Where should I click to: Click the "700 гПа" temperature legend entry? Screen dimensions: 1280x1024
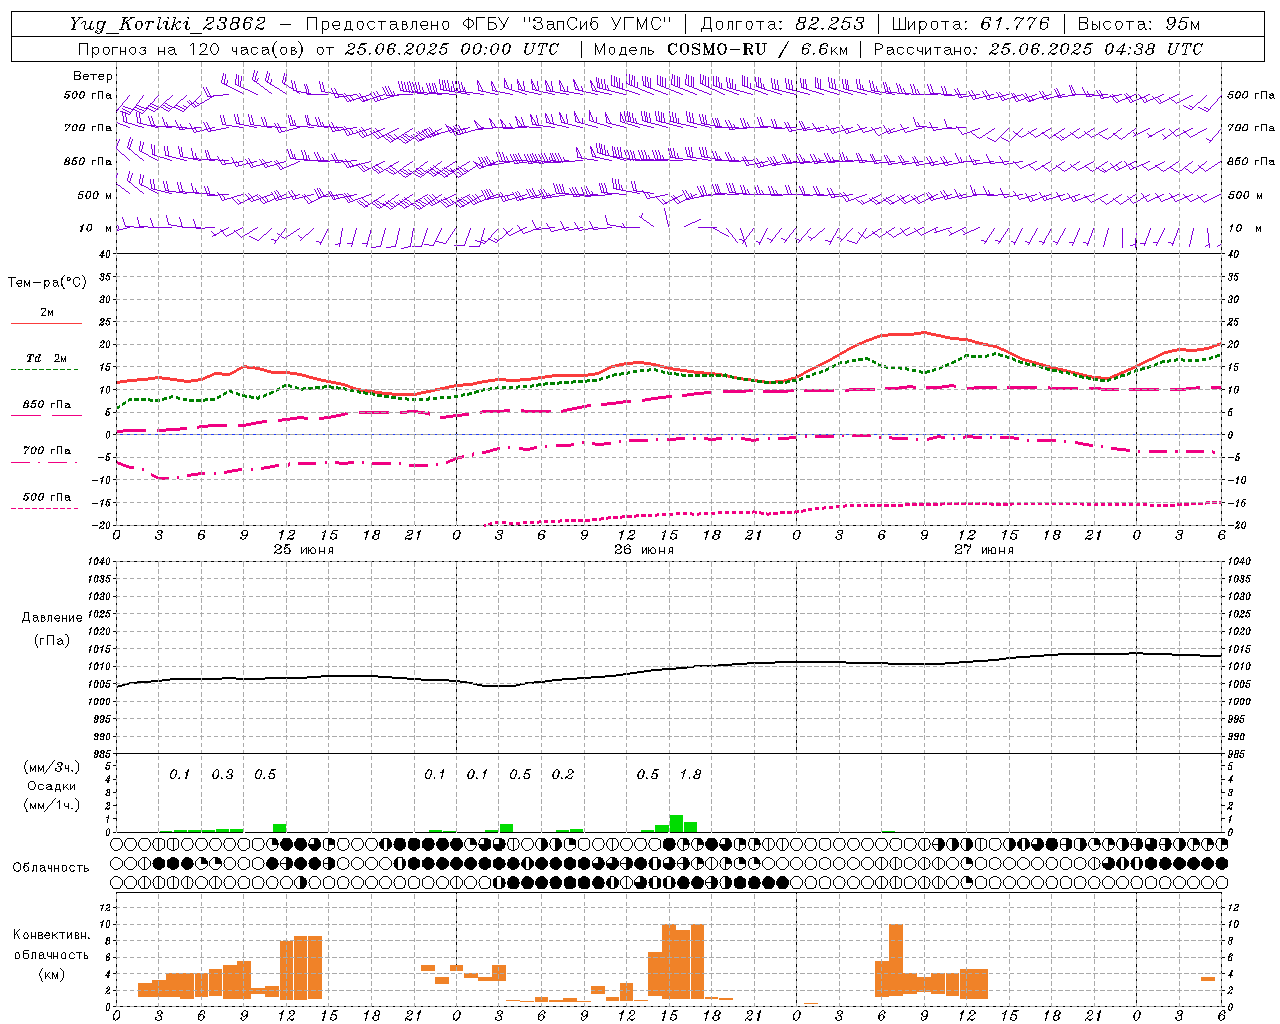point(47,451)
